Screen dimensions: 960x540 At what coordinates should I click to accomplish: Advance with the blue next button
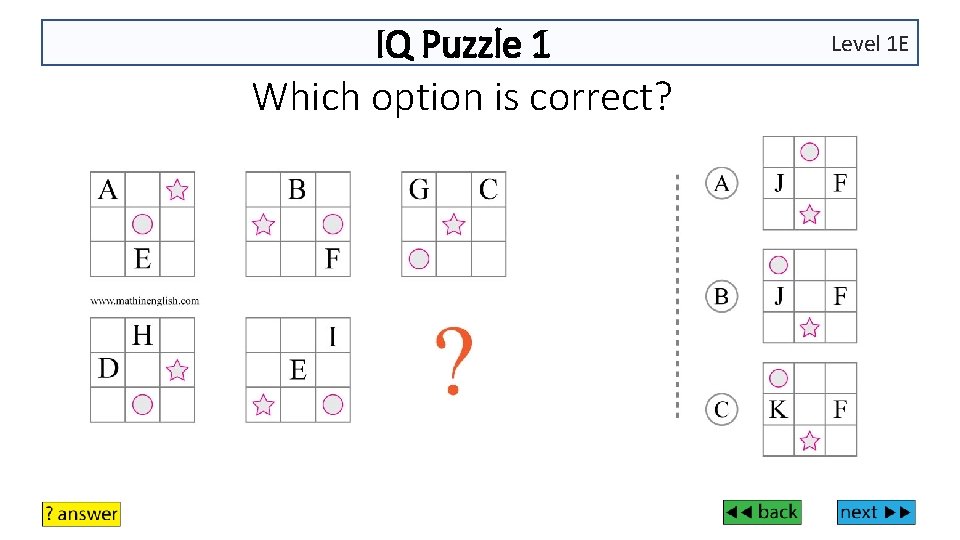(876, 512)
